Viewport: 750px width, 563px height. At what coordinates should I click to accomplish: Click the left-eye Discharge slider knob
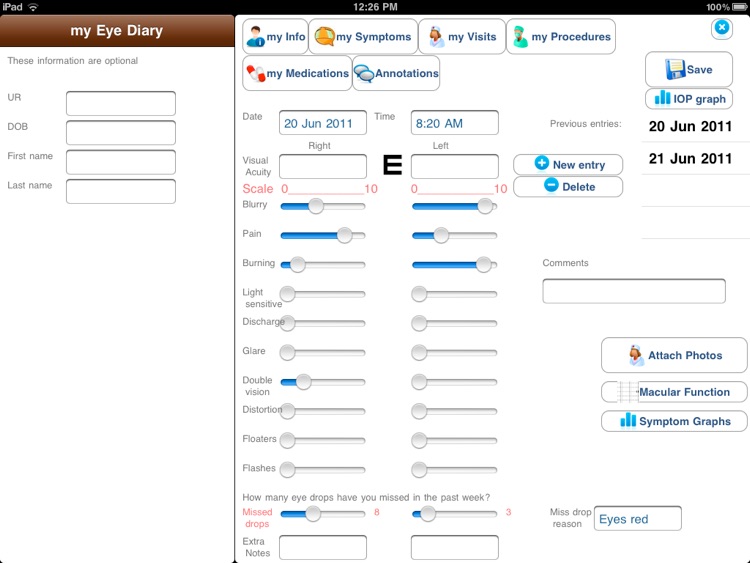(419, 323)
